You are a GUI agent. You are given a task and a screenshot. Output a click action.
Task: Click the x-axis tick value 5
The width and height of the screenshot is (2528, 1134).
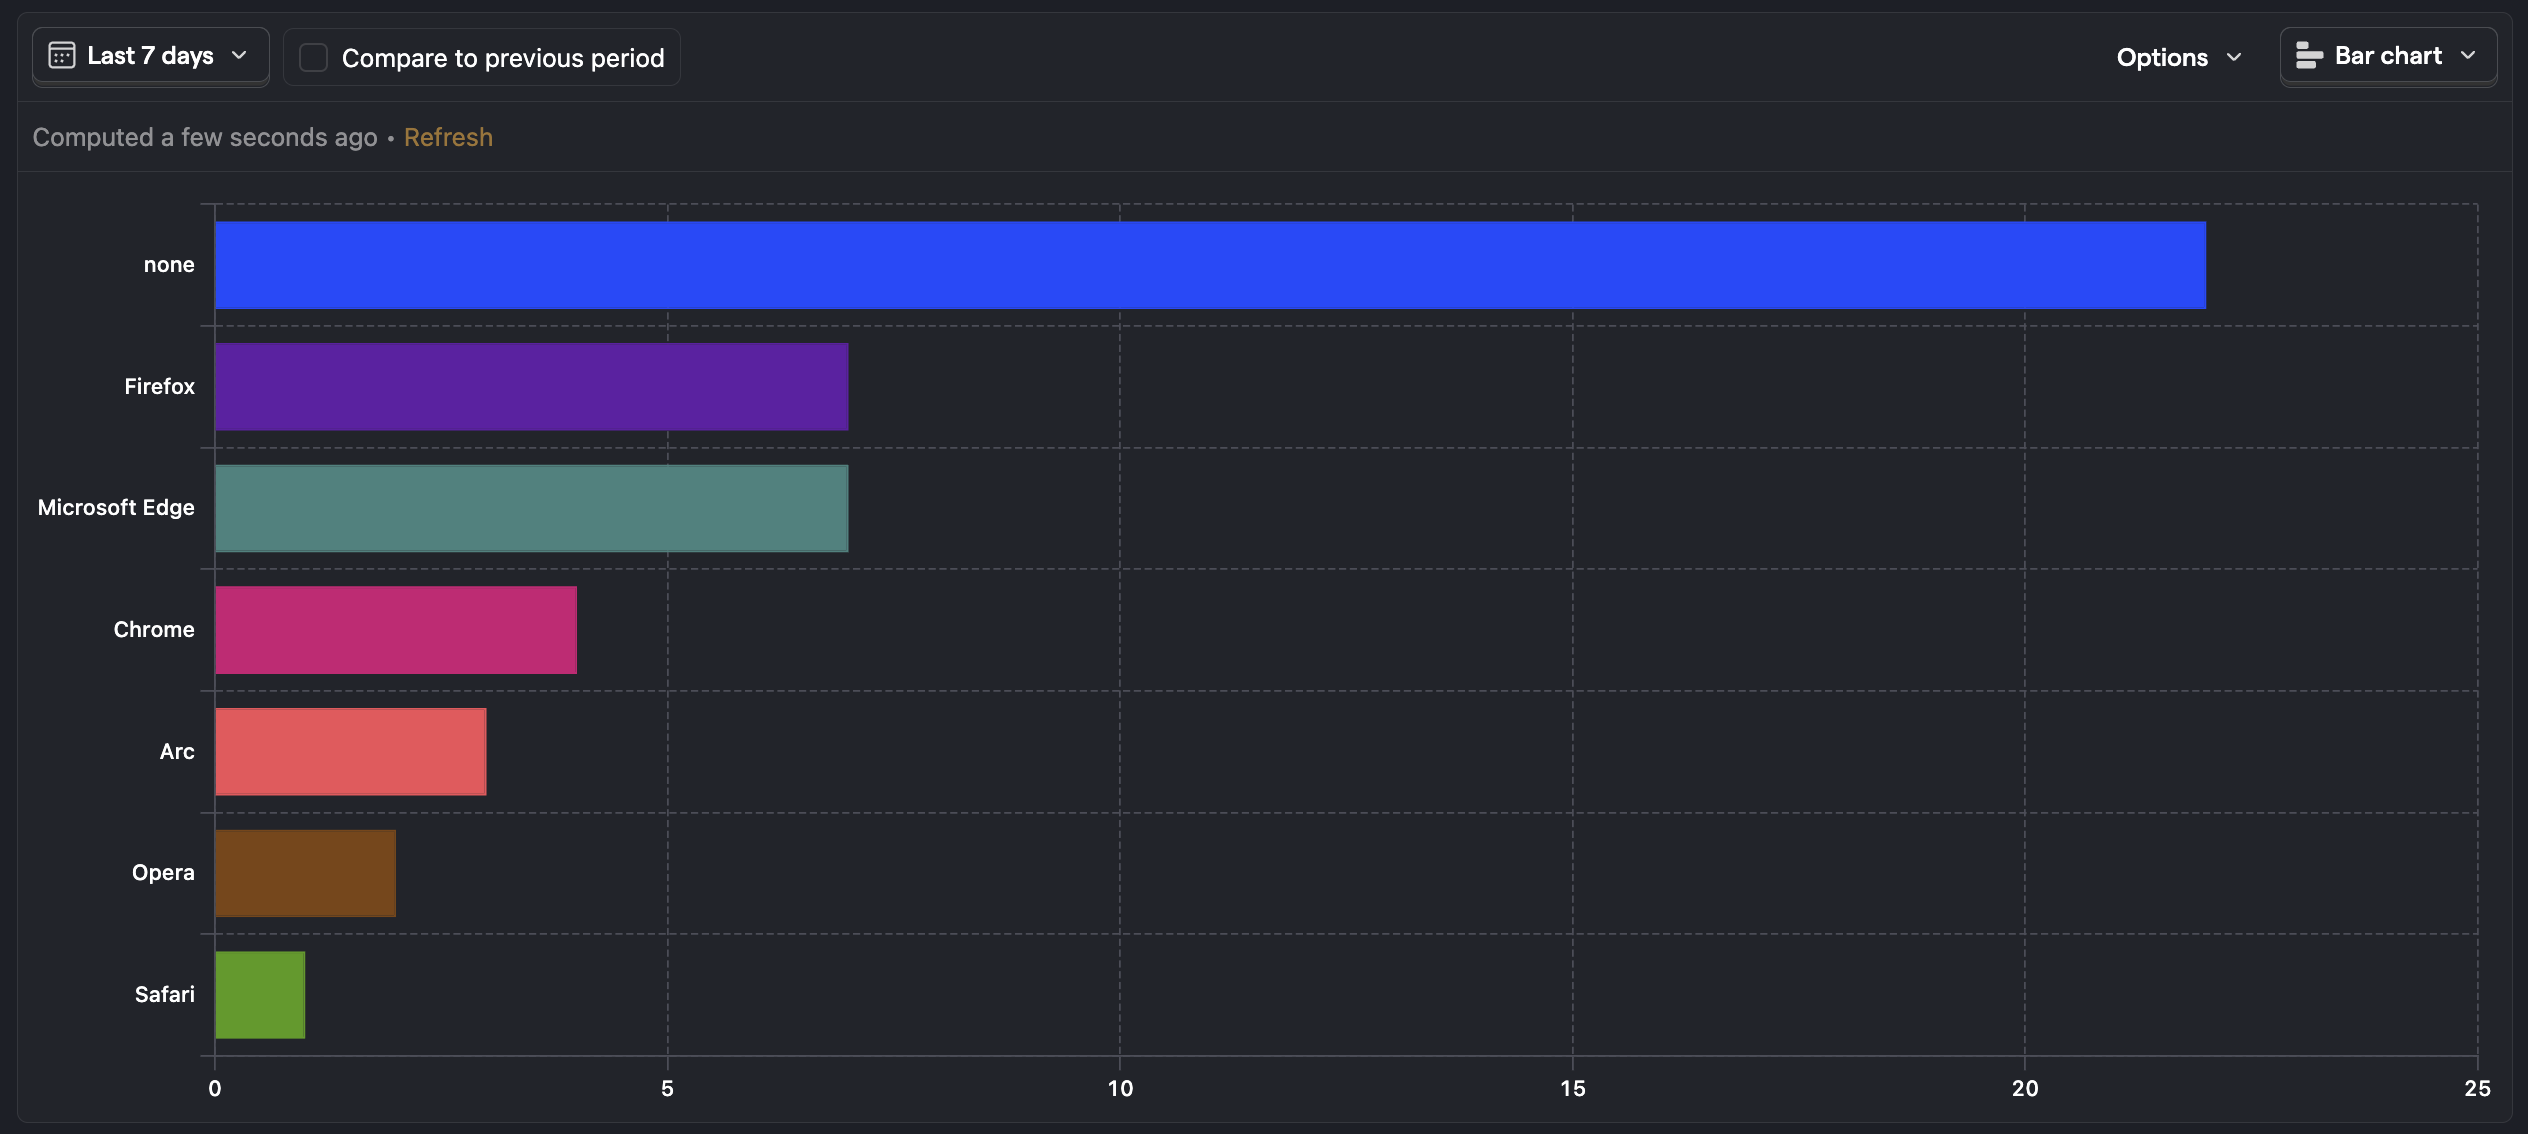pos(667,1089)
